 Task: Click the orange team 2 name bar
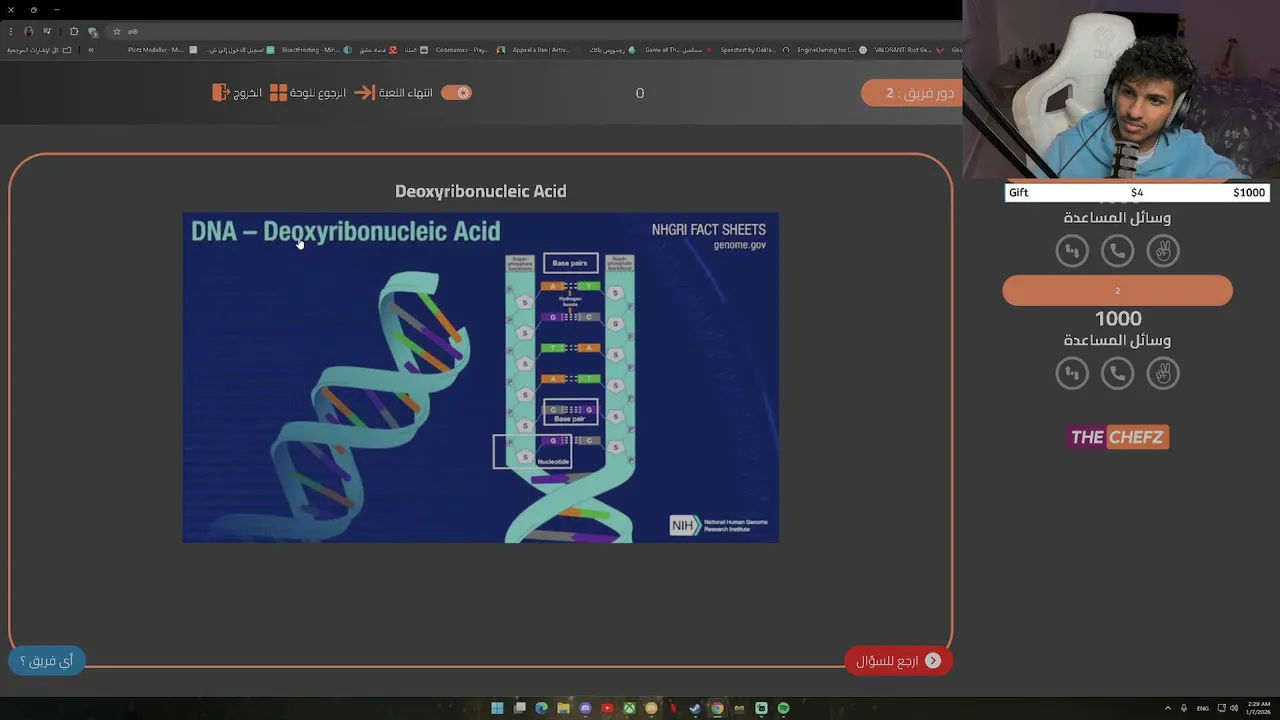click(x=1117, y=291)
